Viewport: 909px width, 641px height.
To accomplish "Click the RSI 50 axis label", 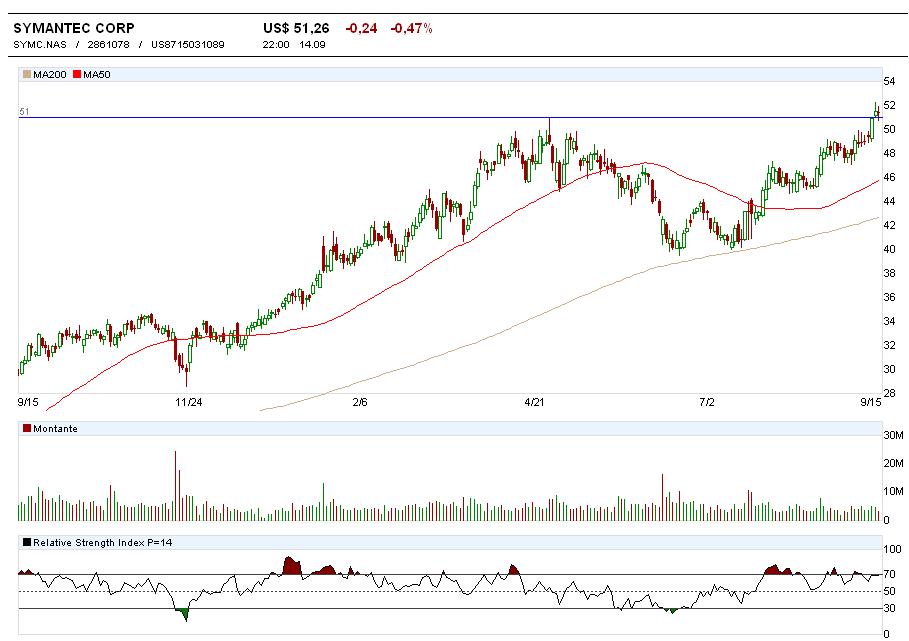I will 889,591.
